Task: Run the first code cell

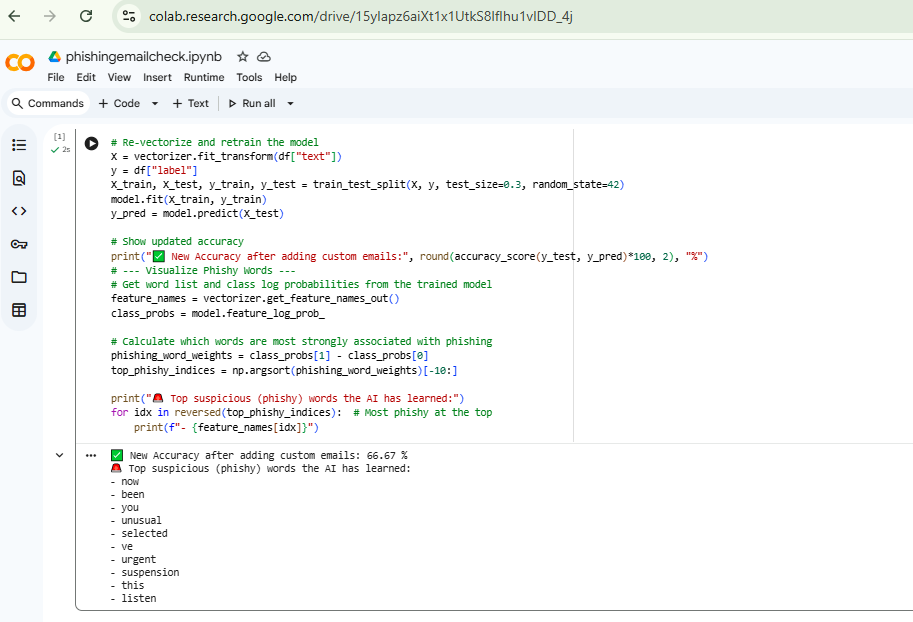Action: coord(91,143)
